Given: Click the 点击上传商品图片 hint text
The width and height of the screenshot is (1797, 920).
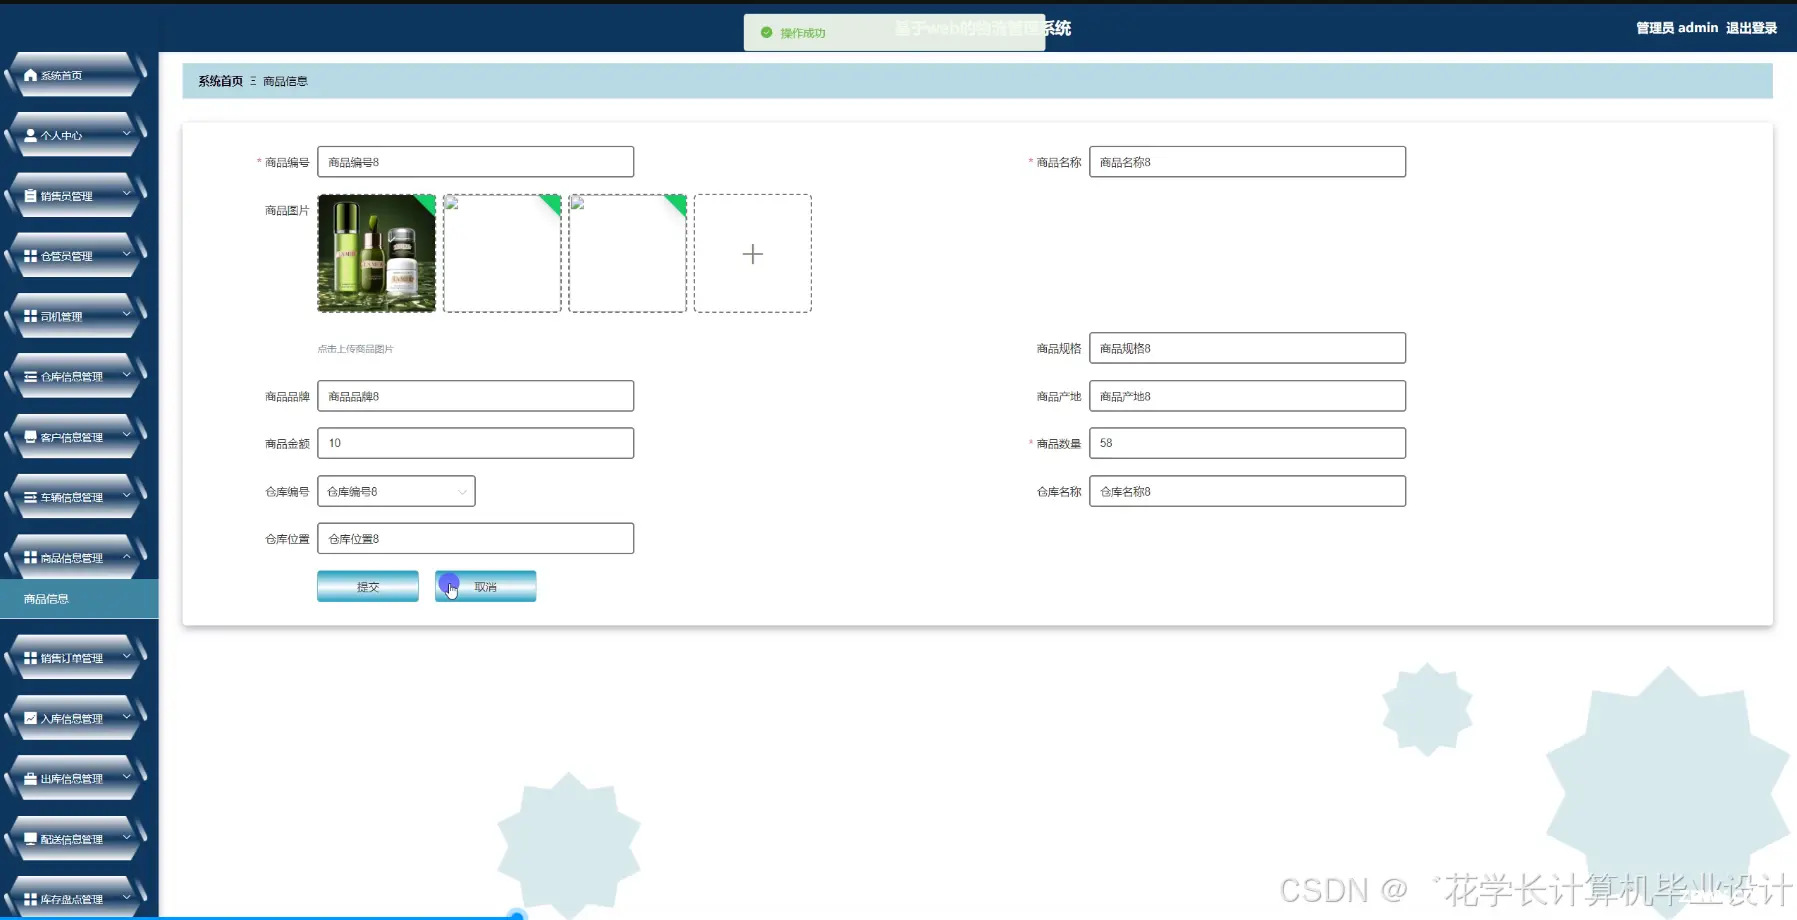Looking at the screenshot, I should pyautogui.click(x=355, y=349).
